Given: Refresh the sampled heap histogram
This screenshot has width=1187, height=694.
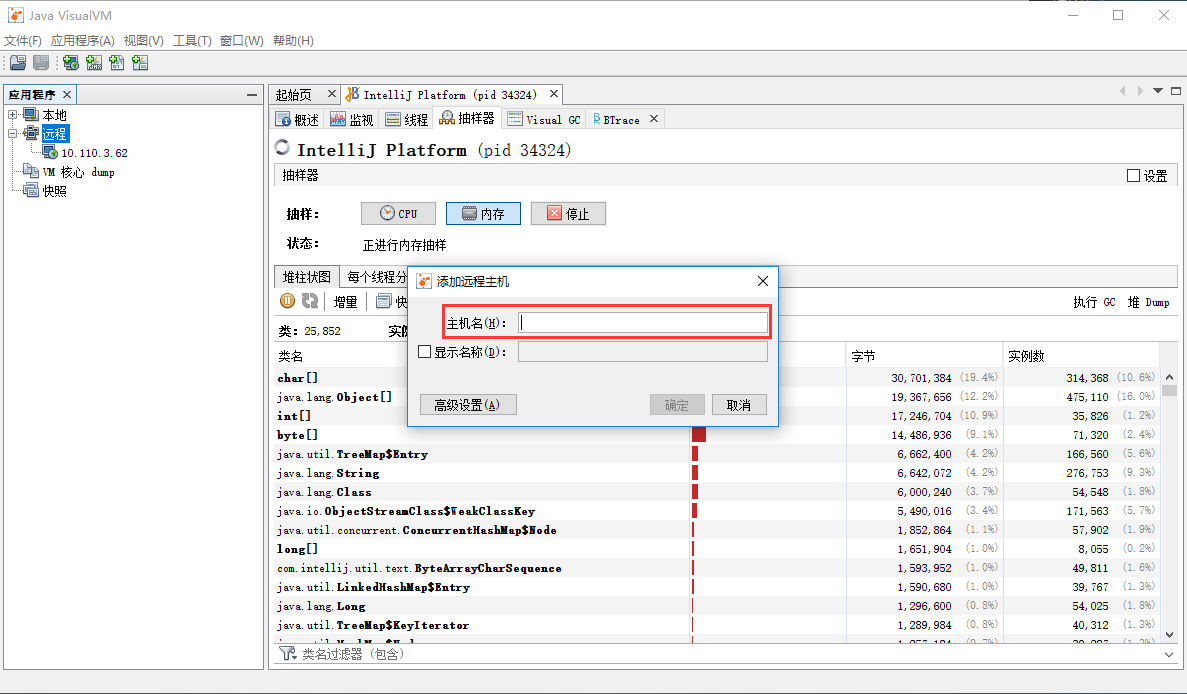Looking at the screenshot, I should [308, 301].
